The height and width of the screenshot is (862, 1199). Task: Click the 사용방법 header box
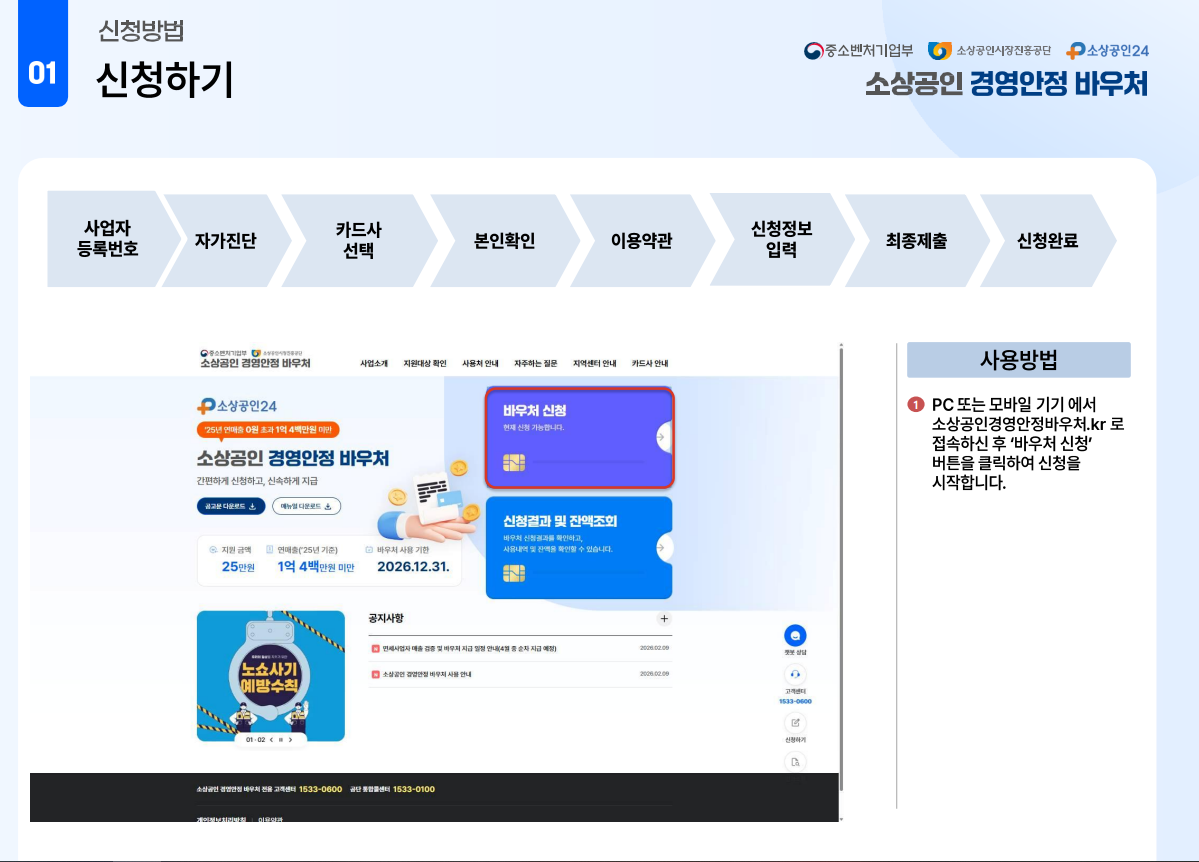click(1019, 359)
